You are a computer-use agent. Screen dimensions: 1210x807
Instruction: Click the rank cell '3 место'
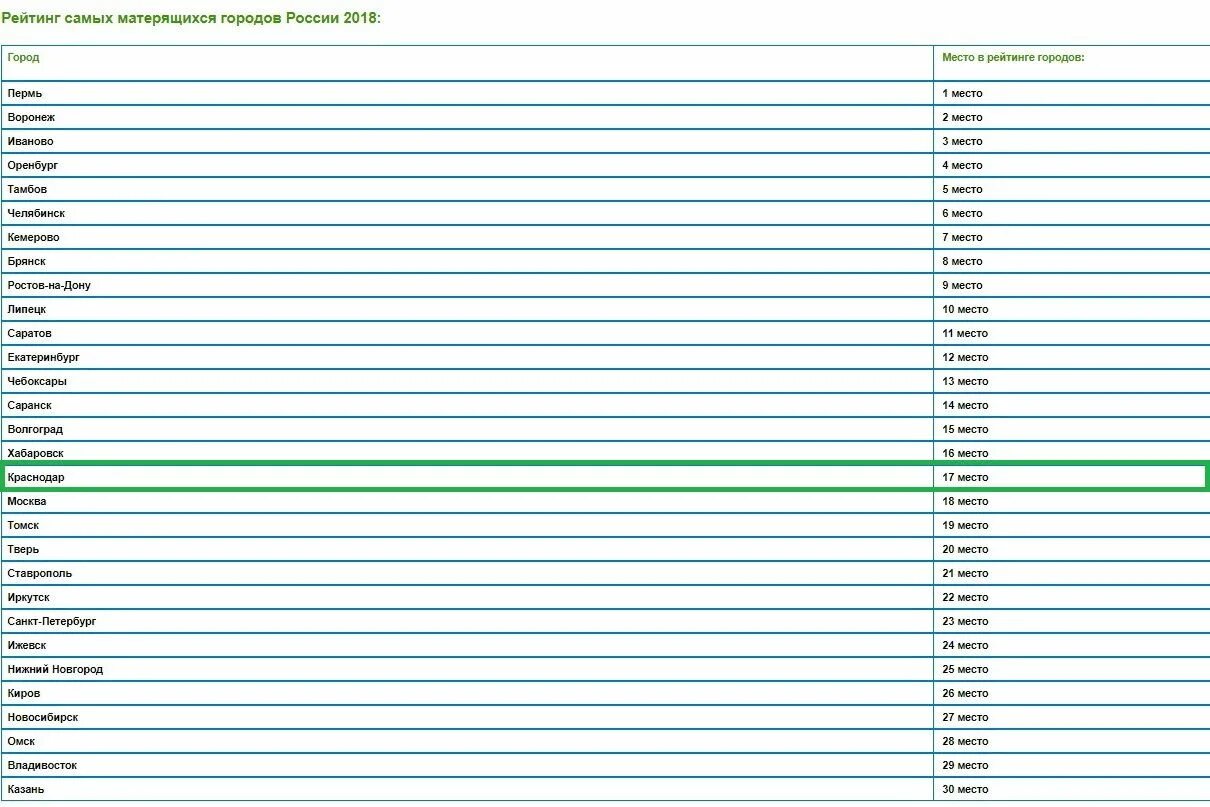(1072, 141)
